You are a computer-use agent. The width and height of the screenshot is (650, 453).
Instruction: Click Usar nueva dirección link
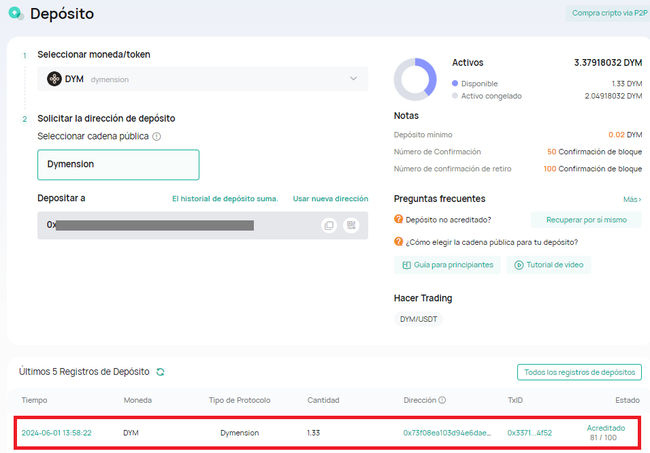click(330, 199)
